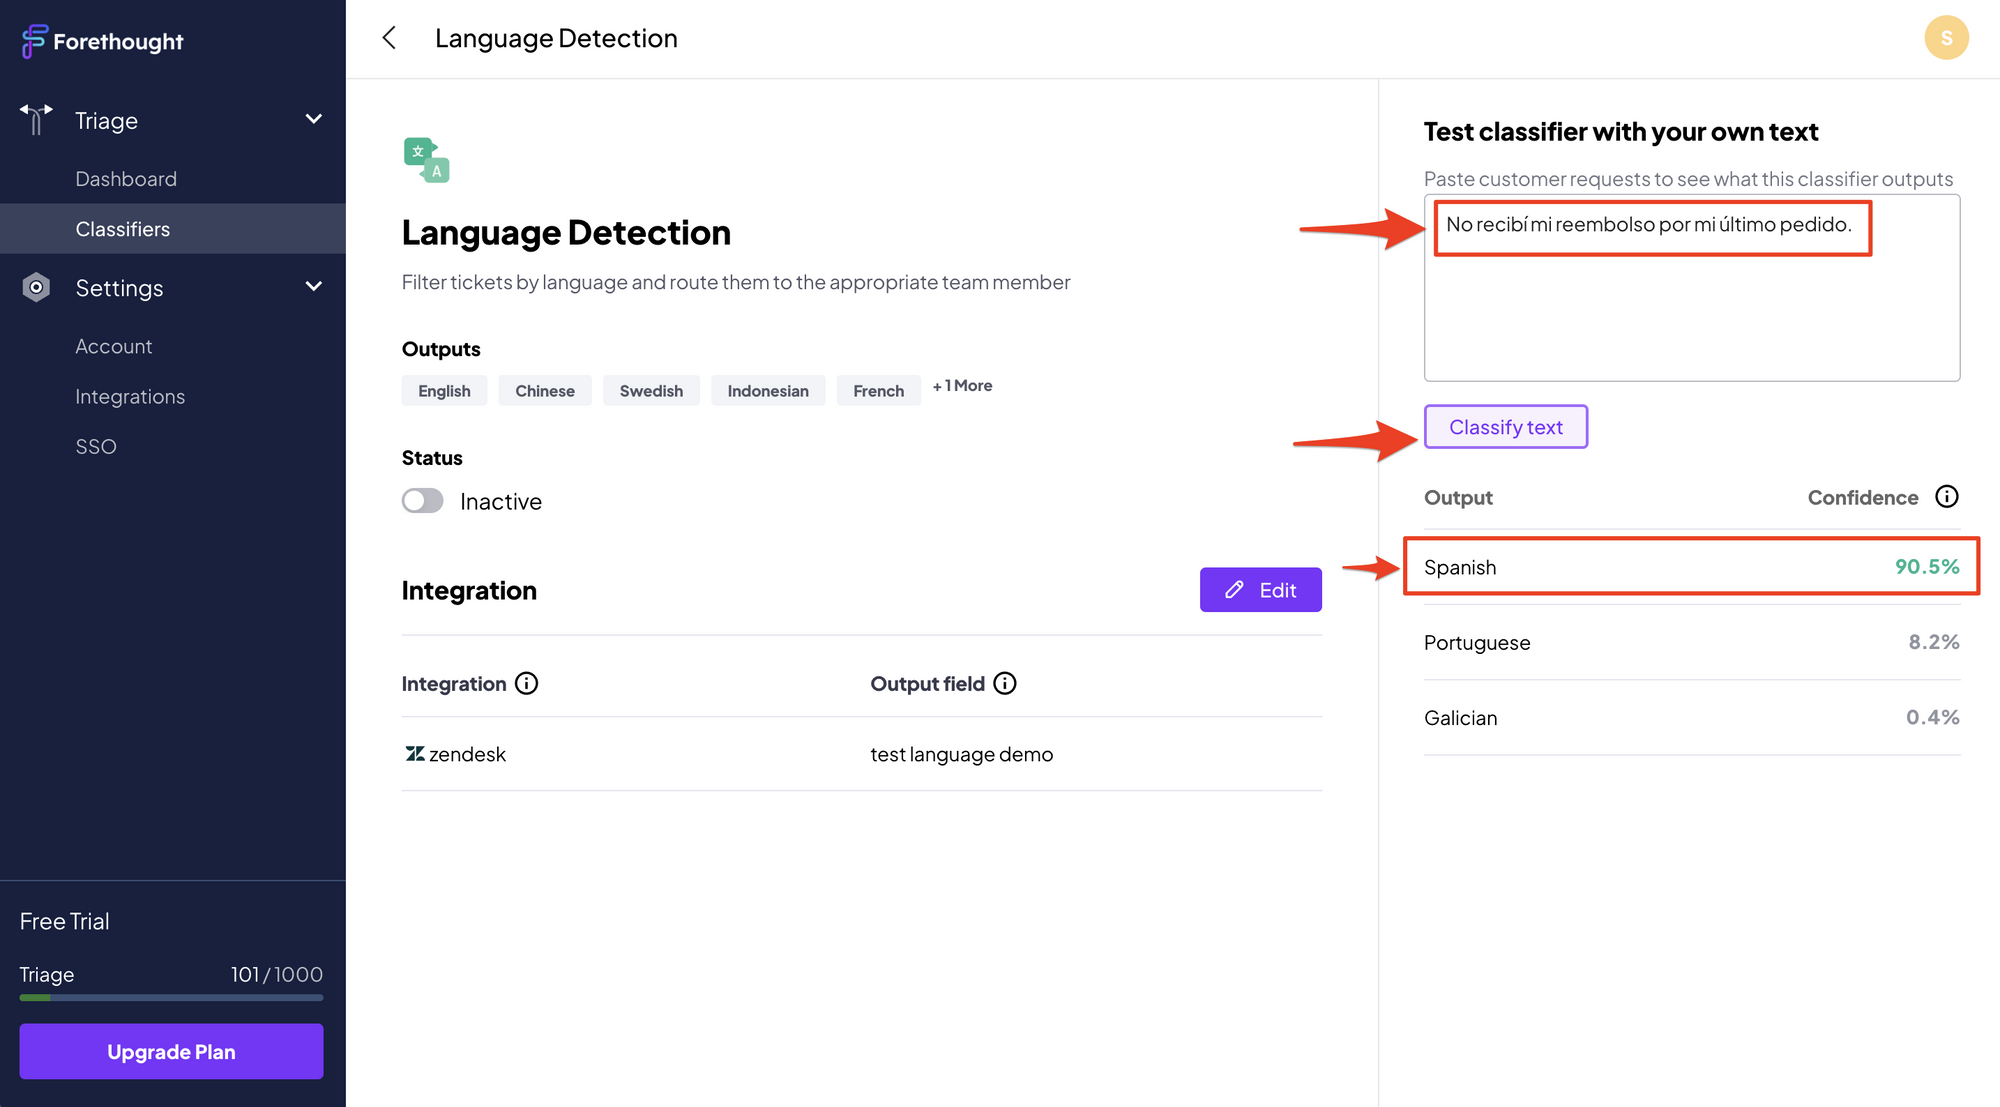Image resolution: width=2000 pixels, height=1107 pixels.
Task: Click the Galician output result row
Action: (x=1691, y=718)
